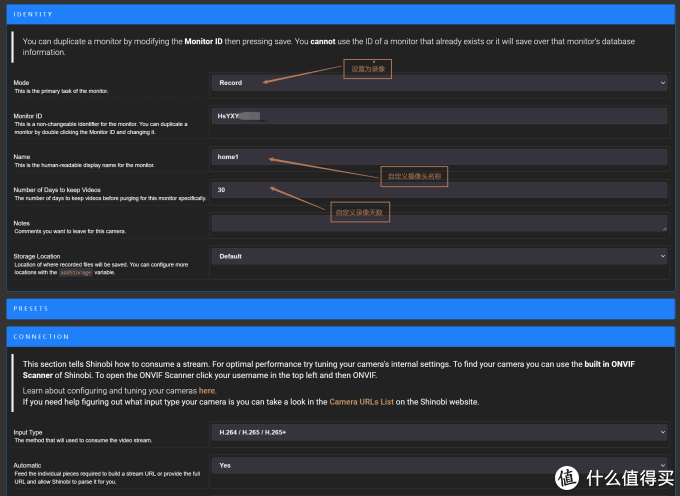
Task: Collapse the IDENTITY section header
Action: pos(340,15)
